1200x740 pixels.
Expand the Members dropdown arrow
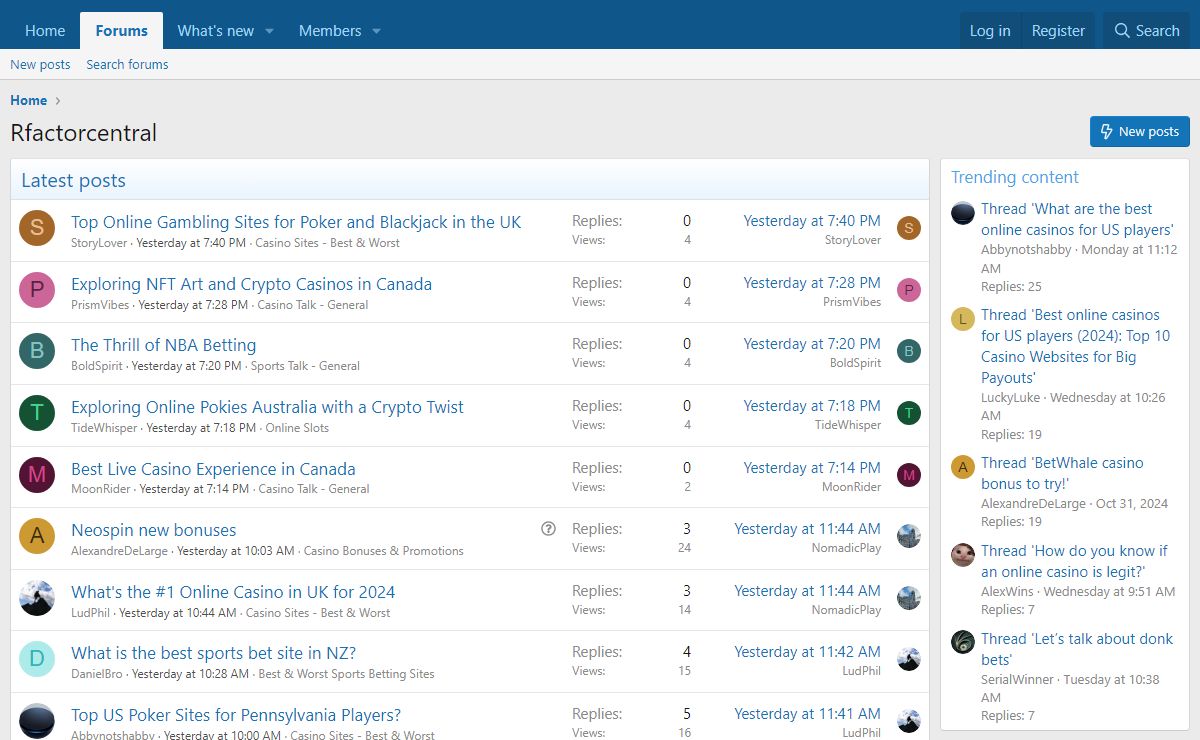pos(376,31)
